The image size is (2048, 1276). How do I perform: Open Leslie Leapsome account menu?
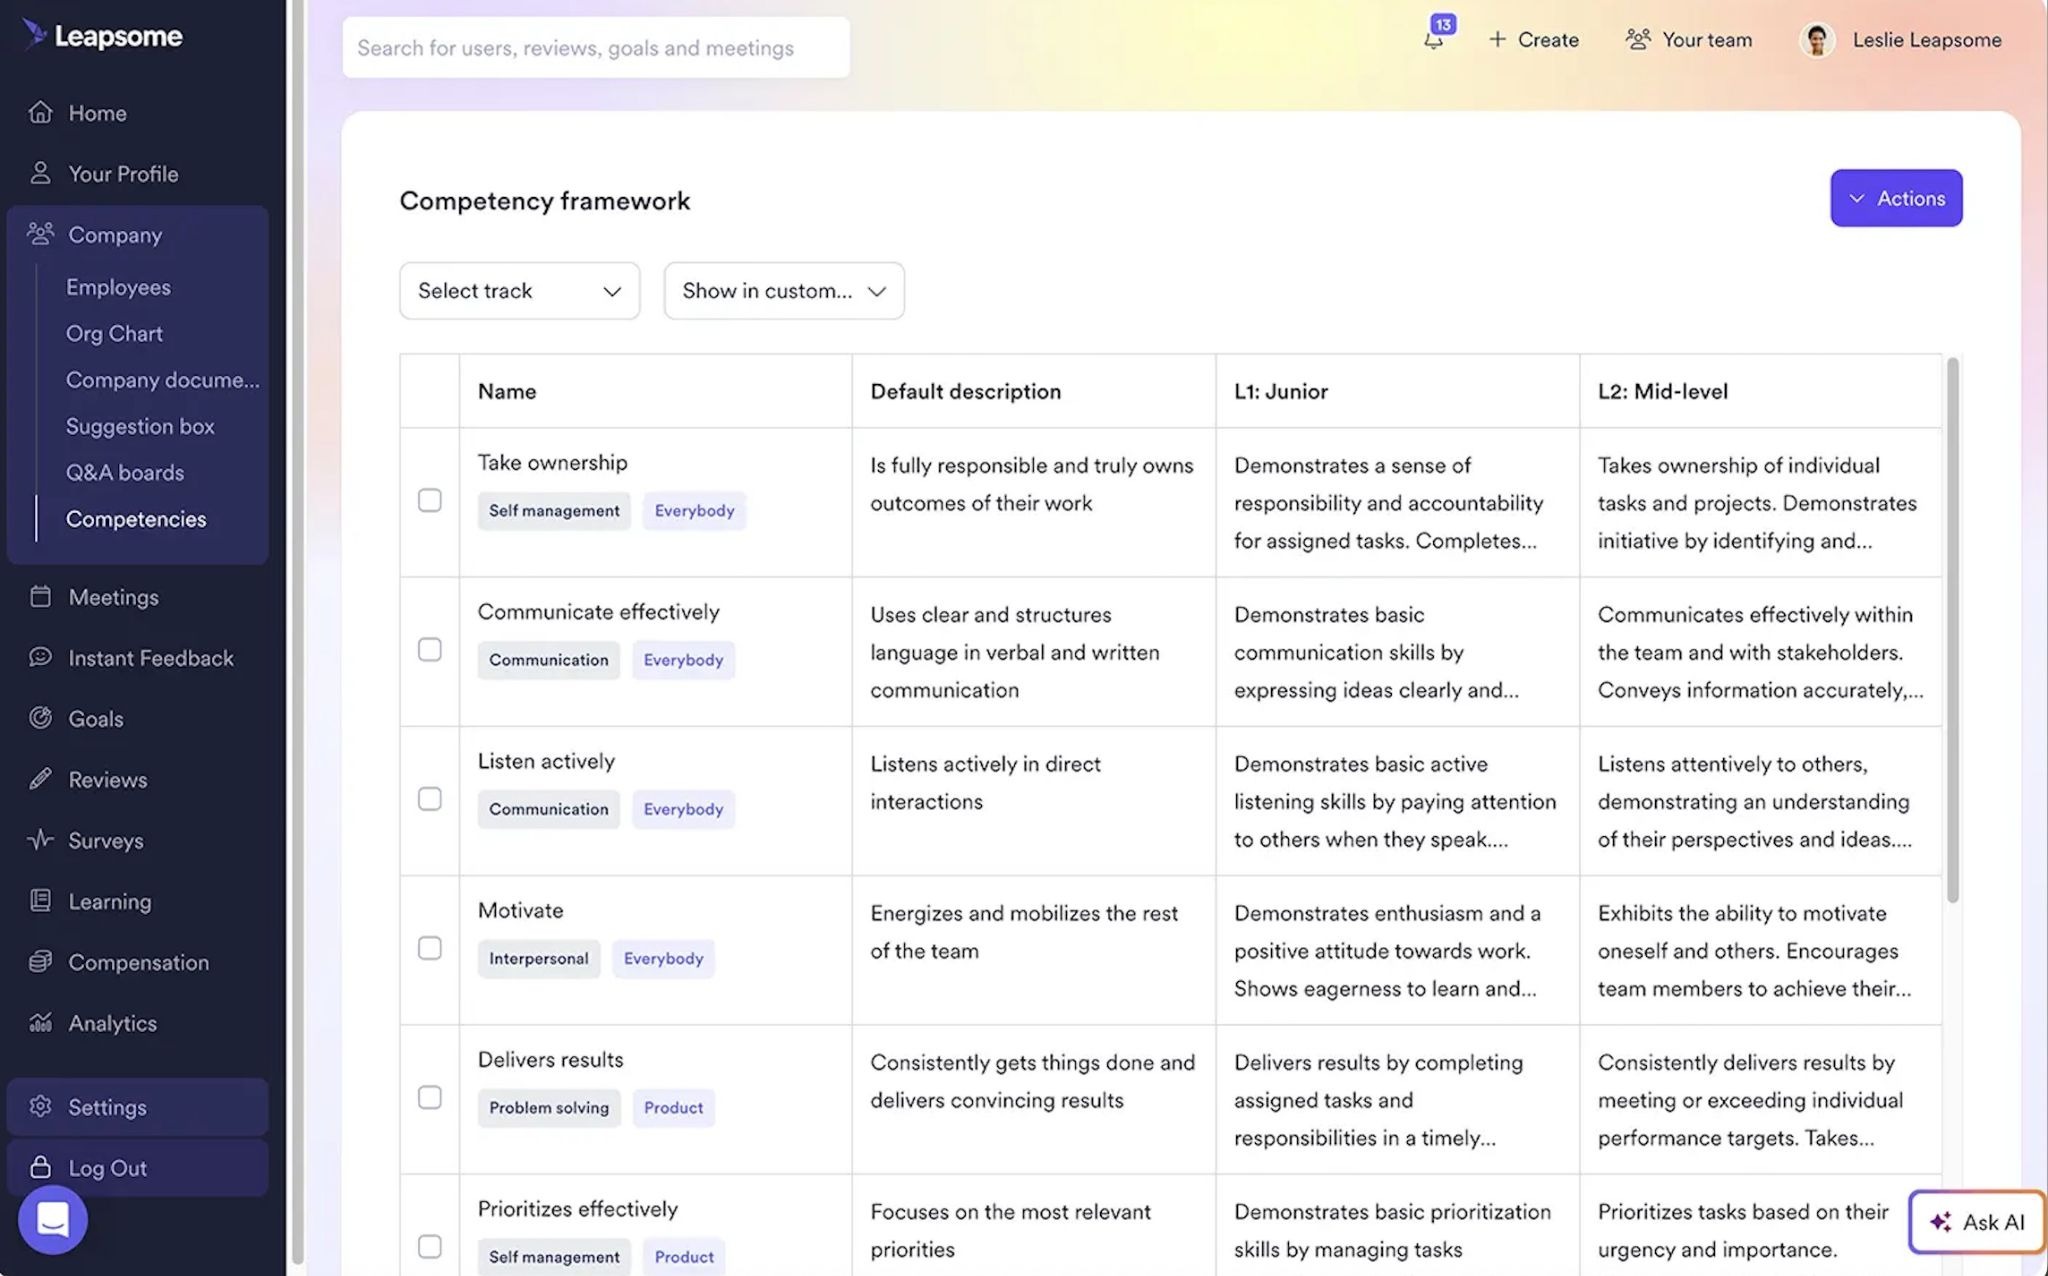point(1900,40)
